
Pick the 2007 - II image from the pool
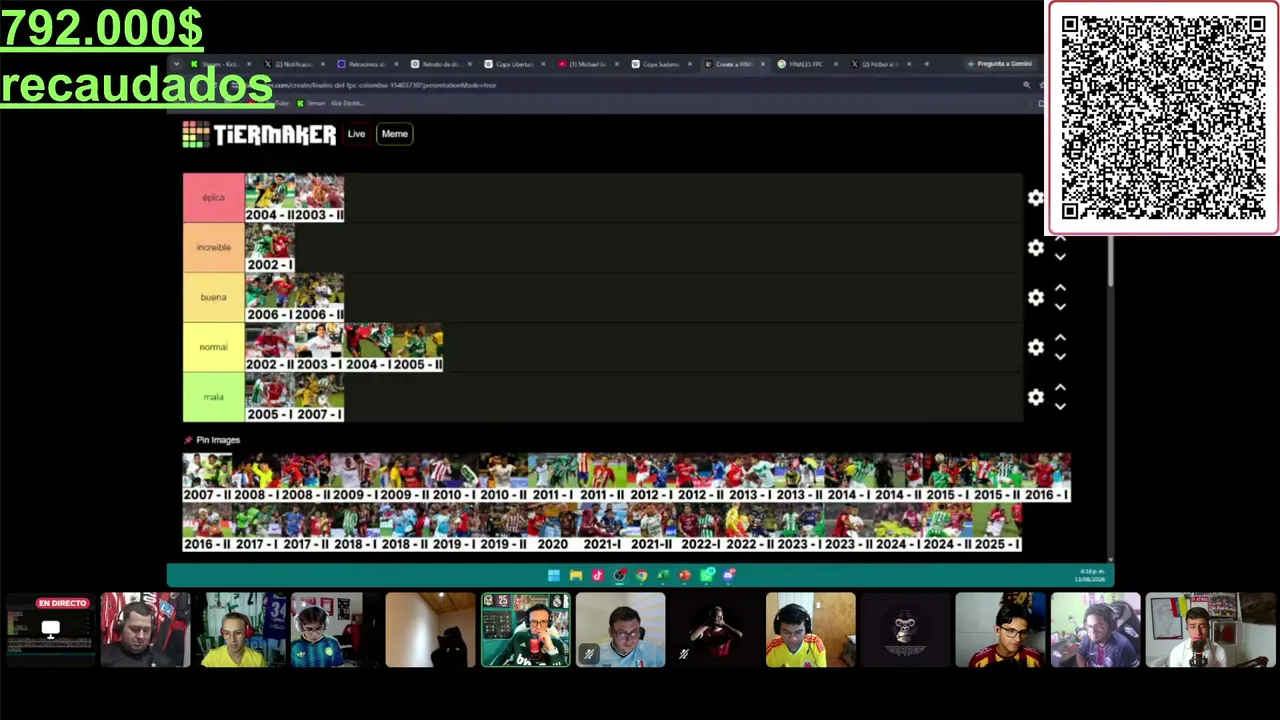pyautogui.click(x=207, y=477)
